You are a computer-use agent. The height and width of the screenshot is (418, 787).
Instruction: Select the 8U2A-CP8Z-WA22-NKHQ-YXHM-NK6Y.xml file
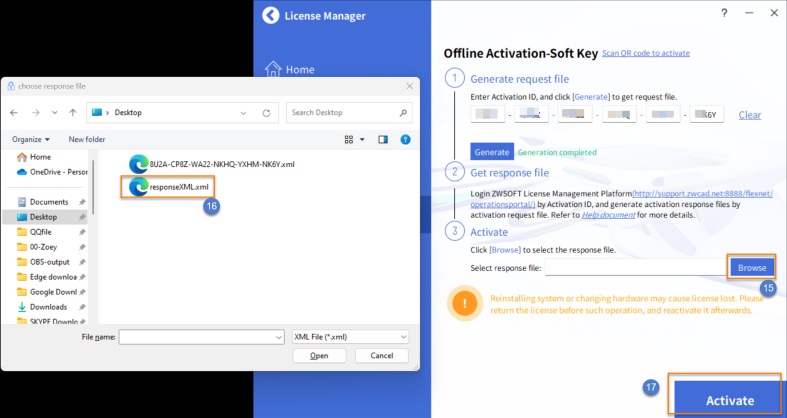tap(212, 164)
